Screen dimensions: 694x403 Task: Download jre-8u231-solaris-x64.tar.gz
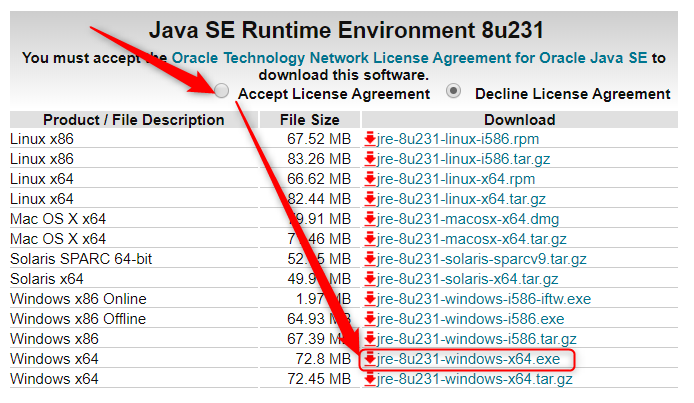point(467,279)
